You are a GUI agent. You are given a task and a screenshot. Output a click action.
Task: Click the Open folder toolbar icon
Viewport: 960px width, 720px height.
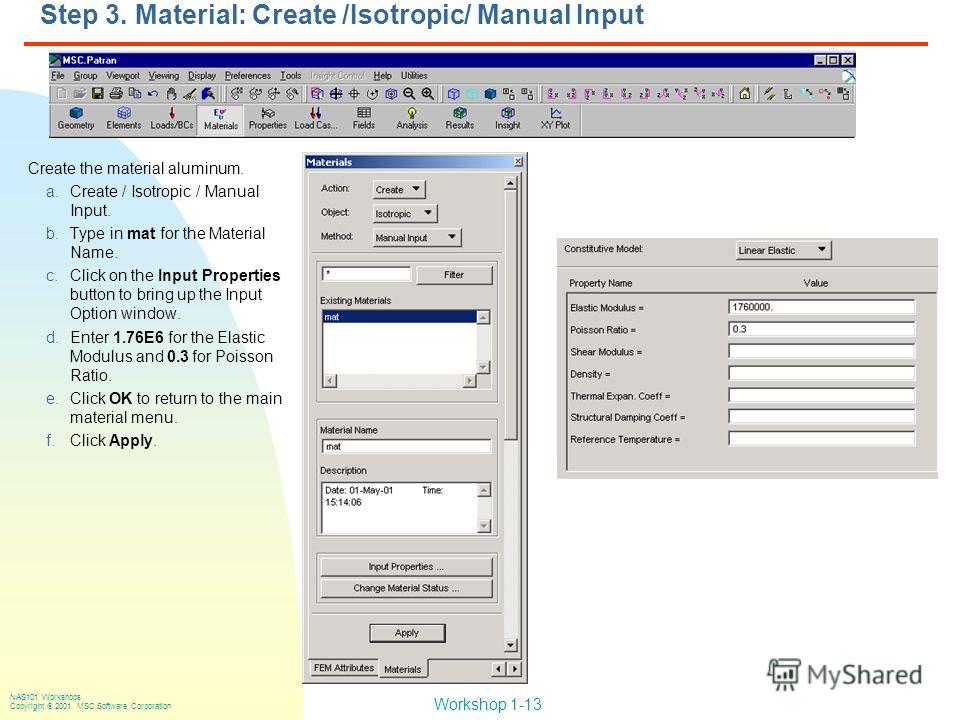(x=80, y=94)
